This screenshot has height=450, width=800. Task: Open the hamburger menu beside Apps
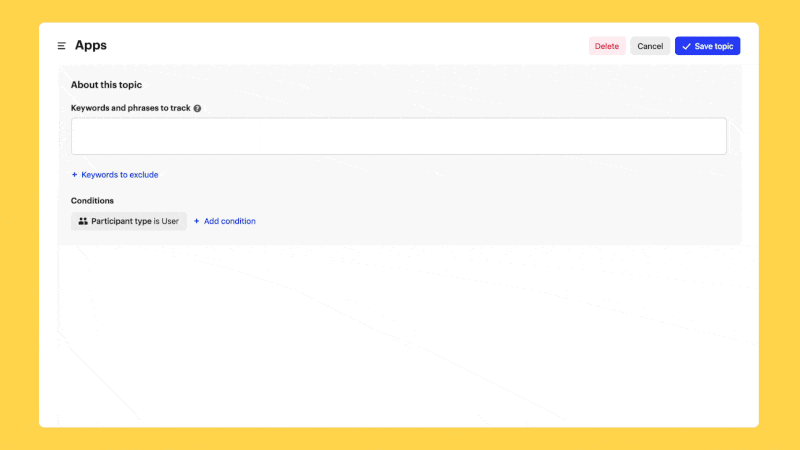pos(62,46)
